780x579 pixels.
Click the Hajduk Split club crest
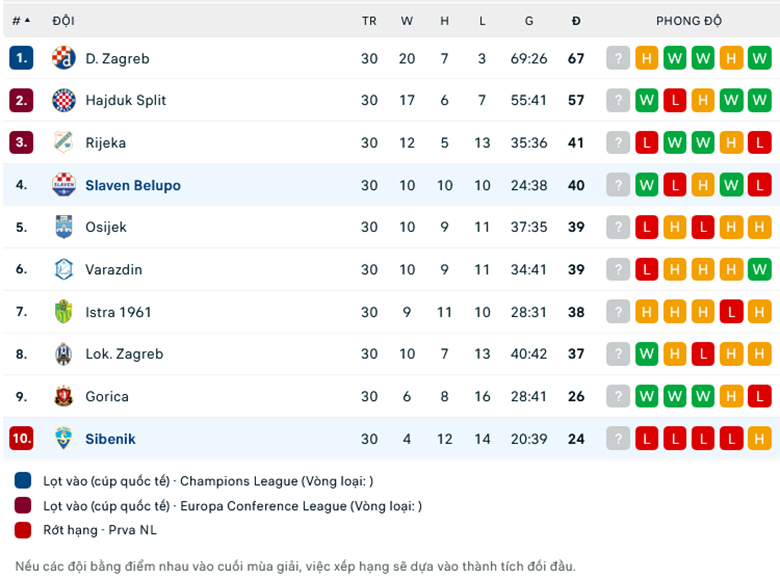click(64, 100)
